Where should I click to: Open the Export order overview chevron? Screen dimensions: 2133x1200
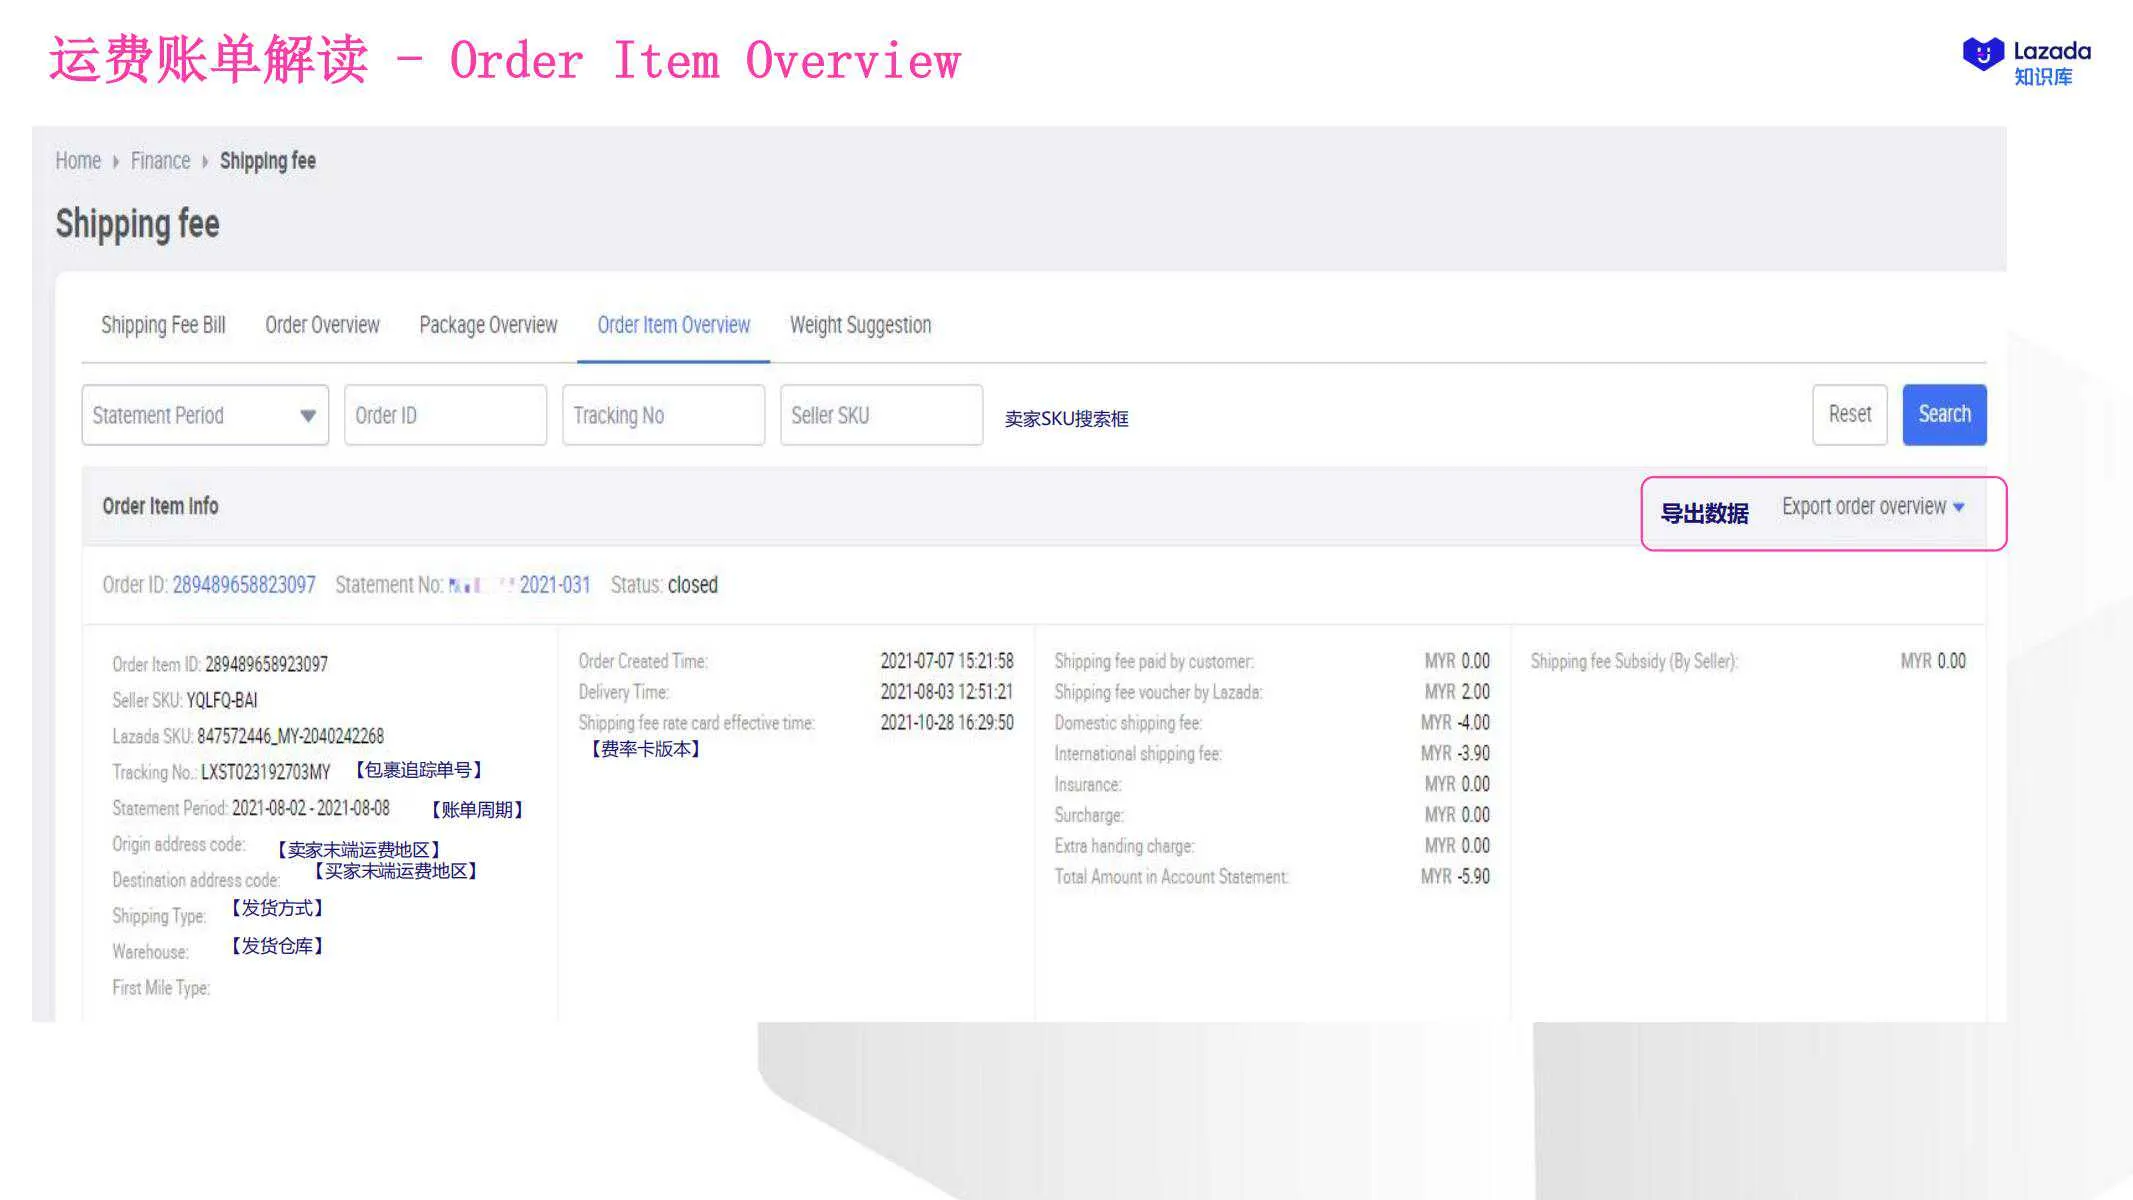tap(1958, 507)
